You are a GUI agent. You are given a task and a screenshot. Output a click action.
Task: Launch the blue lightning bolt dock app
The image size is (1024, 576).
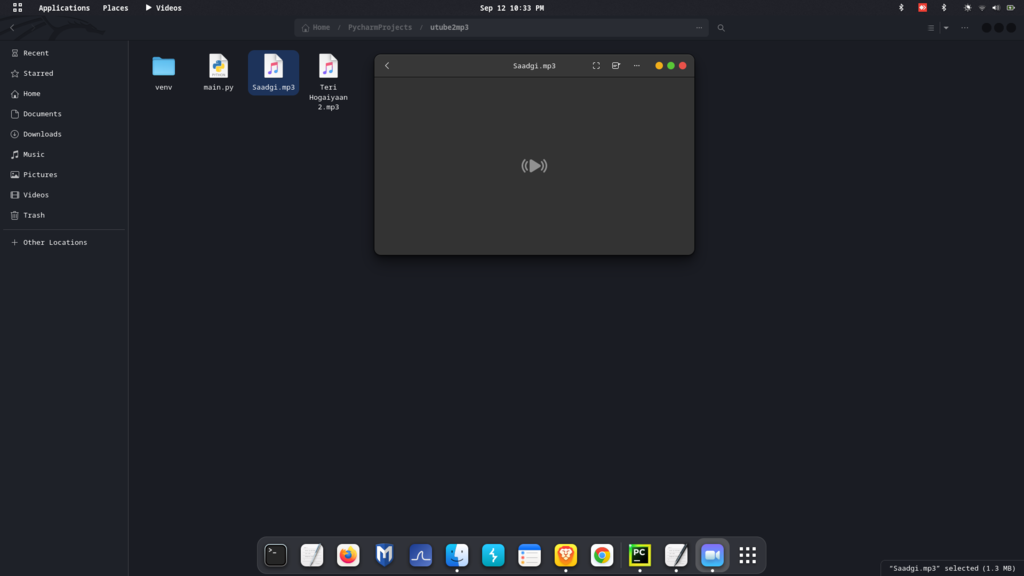point(493,555)
